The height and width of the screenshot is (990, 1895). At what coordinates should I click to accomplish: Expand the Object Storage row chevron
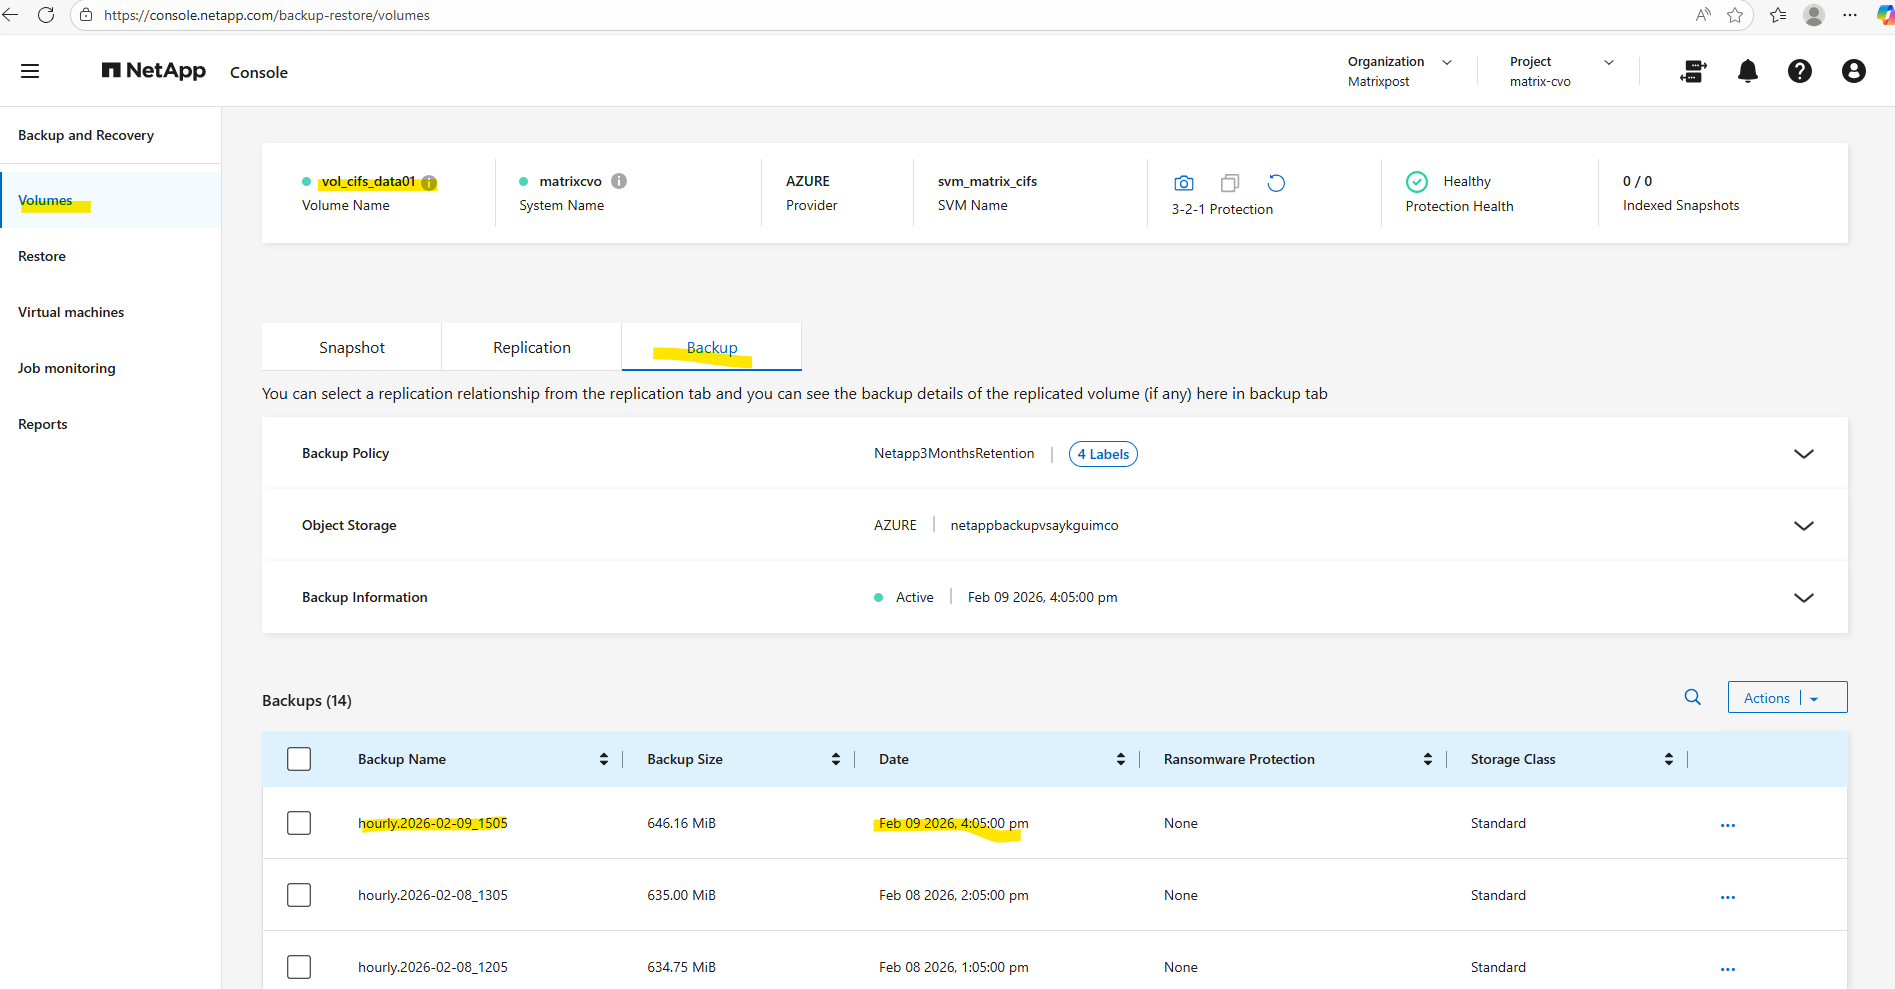1803,526
